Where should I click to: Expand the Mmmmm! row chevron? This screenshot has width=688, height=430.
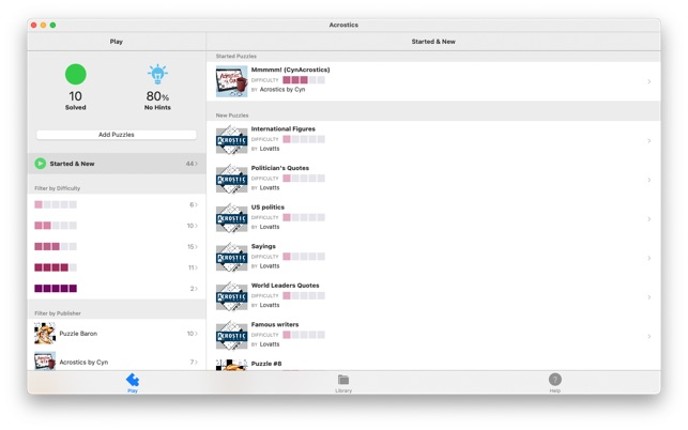click(649, 82)
